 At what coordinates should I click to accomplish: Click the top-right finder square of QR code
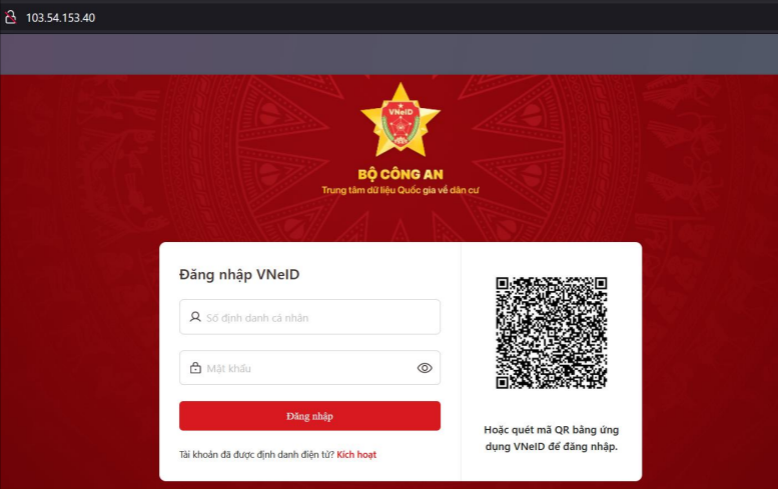[x=601, y=283]
